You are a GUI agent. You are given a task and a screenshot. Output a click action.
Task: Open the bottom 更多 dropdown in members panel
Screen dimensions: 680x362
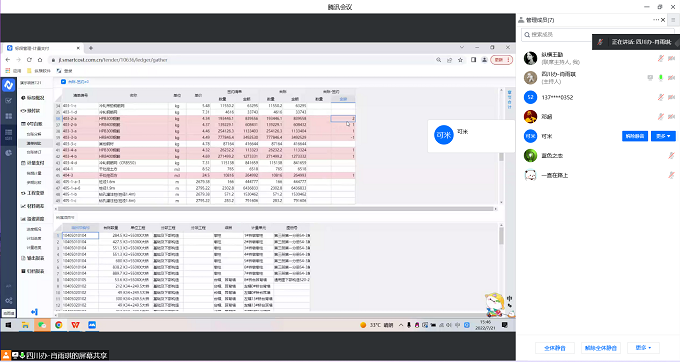click(x=643, y=348)
